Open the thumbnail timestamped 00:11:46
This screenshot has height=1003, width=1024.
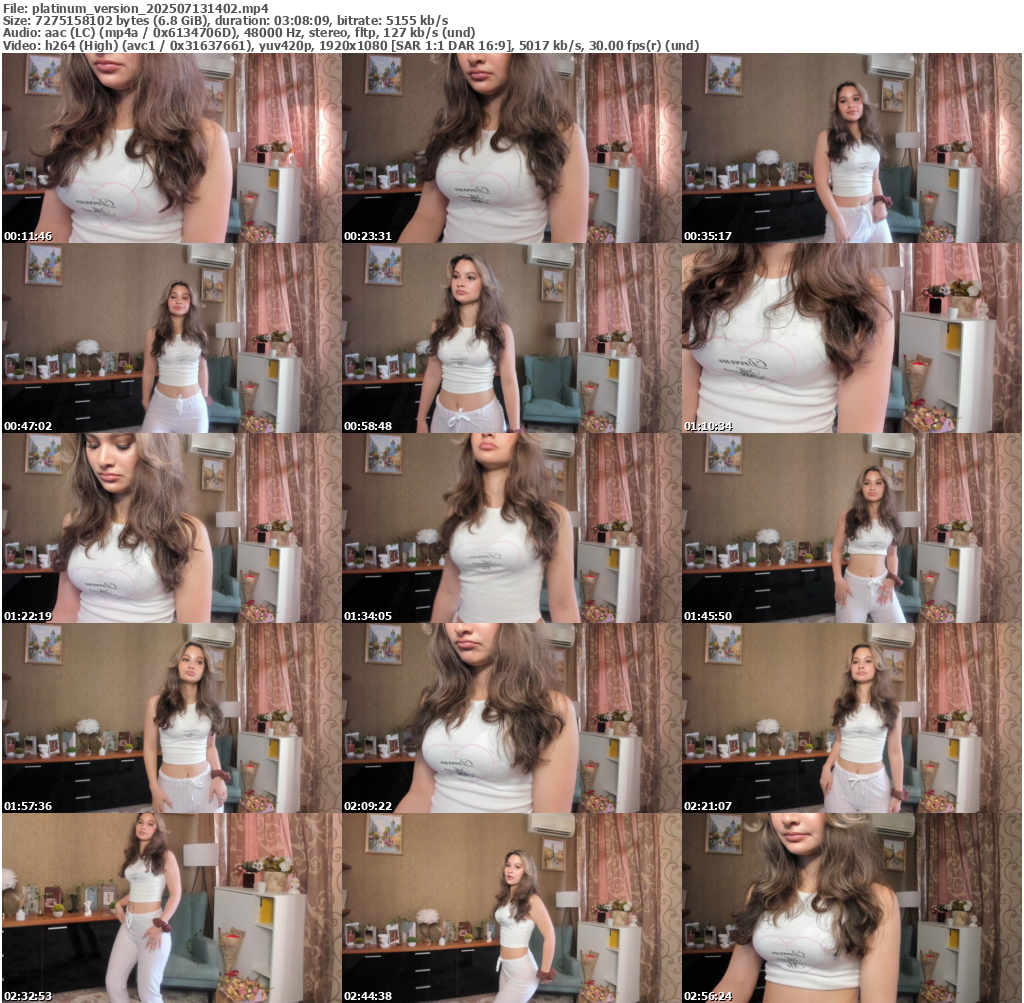(171, 149)
